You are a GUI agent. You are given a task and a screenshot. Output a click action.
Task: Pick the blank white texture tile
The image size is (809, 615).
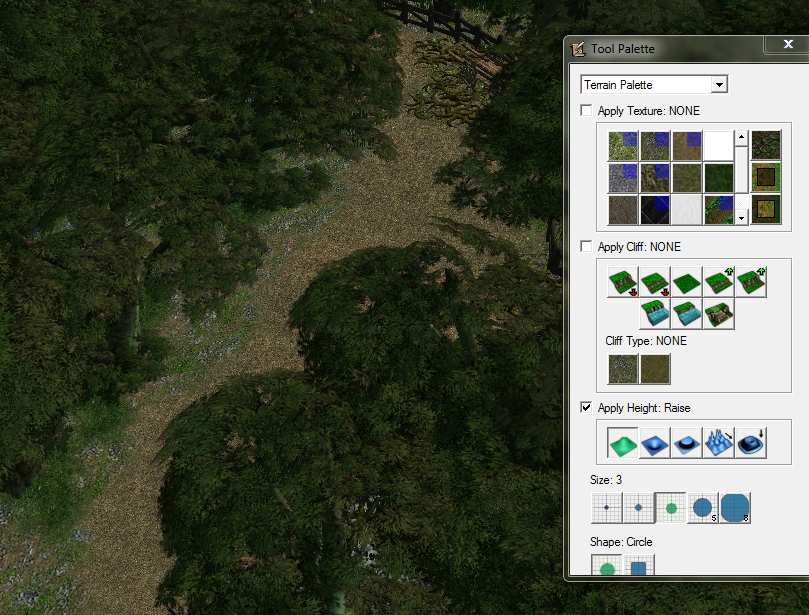[x=719, y=145]
